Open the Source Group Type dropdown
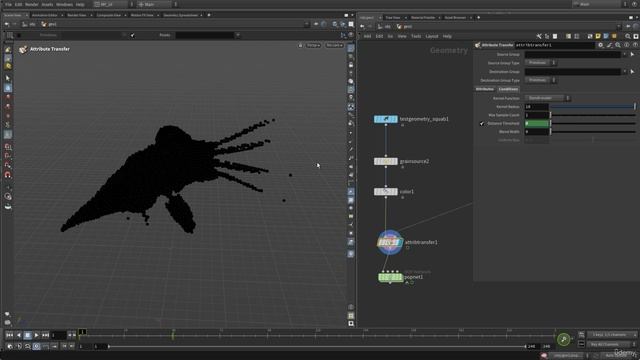The width and height of the screenshot is (640, 360). pyautogui.click(x=540, y=63)
